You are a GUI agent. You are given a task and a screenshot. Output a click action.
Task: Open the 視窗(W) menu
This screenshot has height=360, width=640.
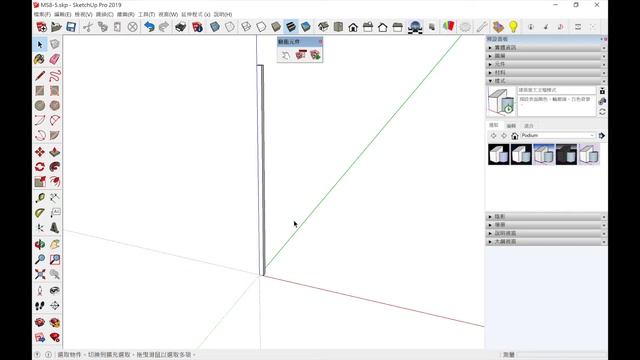168,14
